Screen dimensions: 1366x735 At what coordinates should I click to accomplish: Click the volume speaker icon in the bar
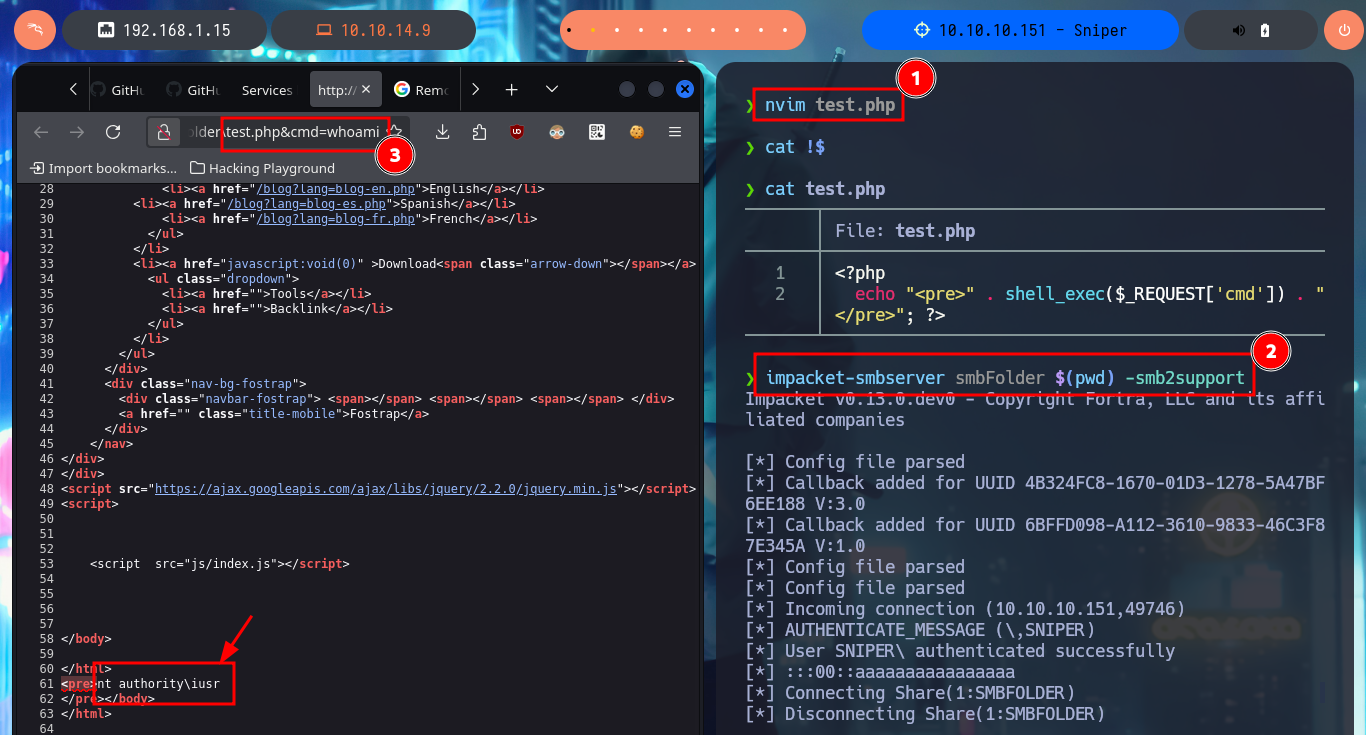click(x=1239, y=30)
